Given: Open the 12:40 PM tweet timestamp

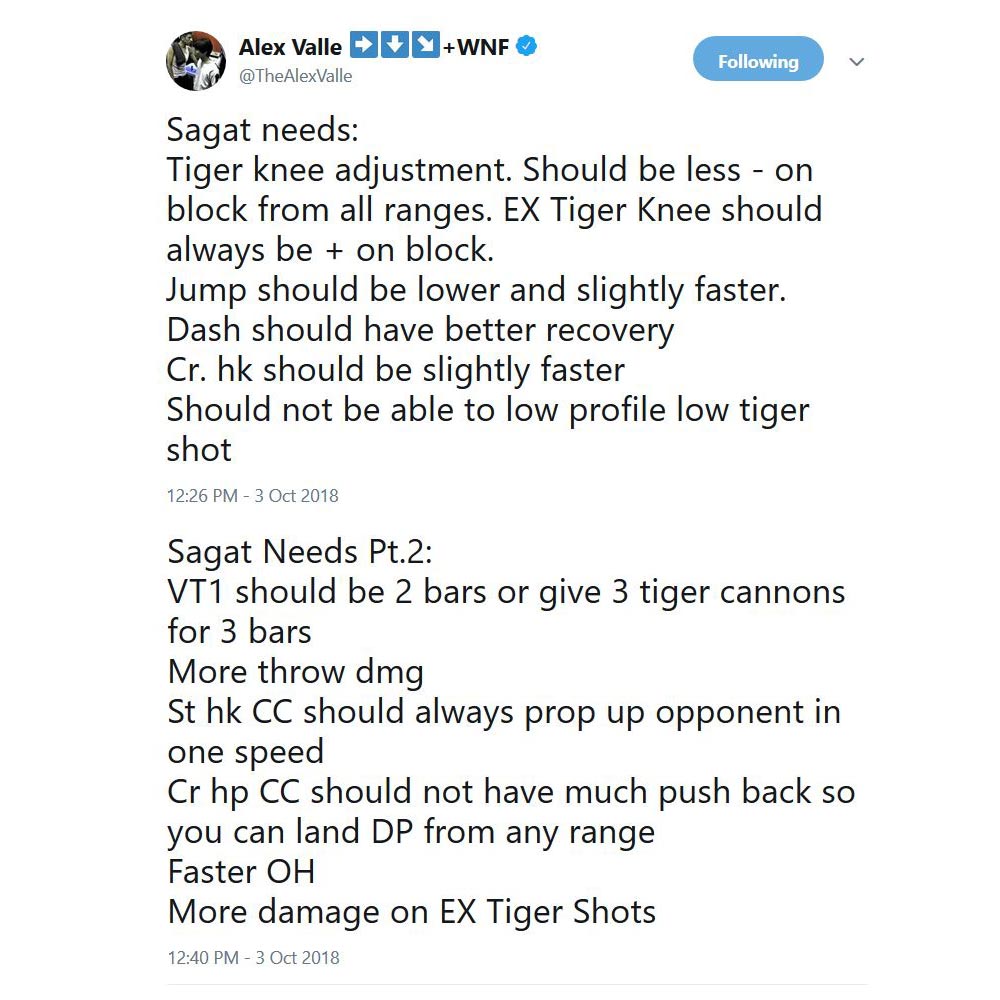Looking at the screenshot, I should coord(253,957).
